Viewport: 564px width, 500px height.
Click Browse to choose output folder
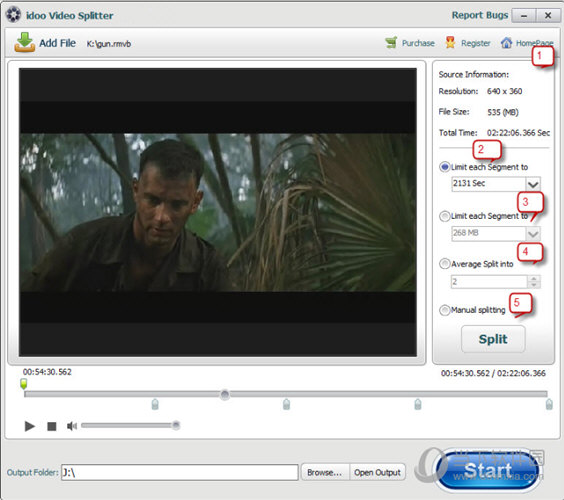pyautogui.click(x=325, y=472)
